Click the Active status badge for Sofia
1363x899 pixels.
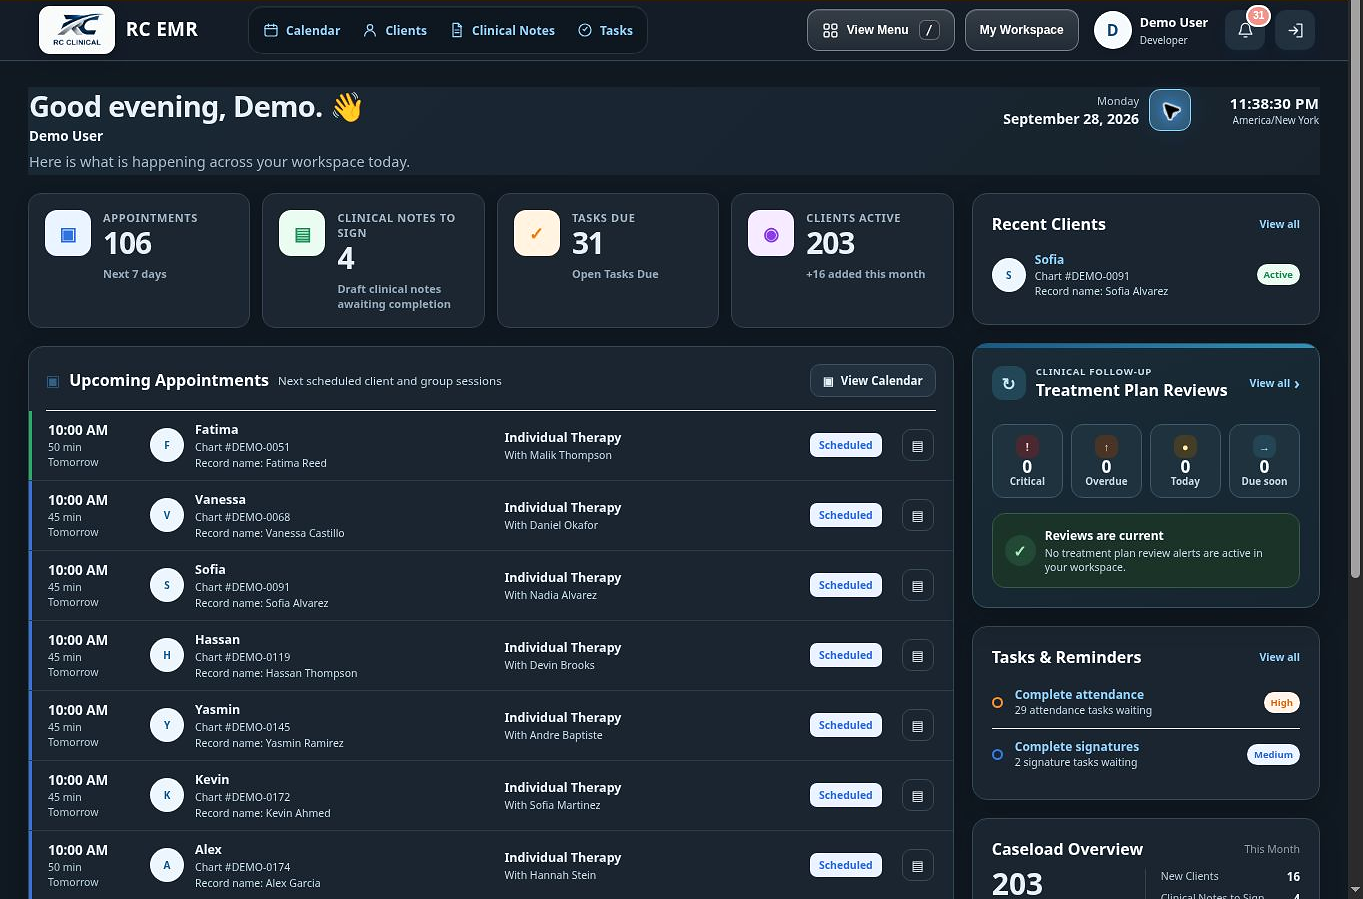click(1278, 275)
